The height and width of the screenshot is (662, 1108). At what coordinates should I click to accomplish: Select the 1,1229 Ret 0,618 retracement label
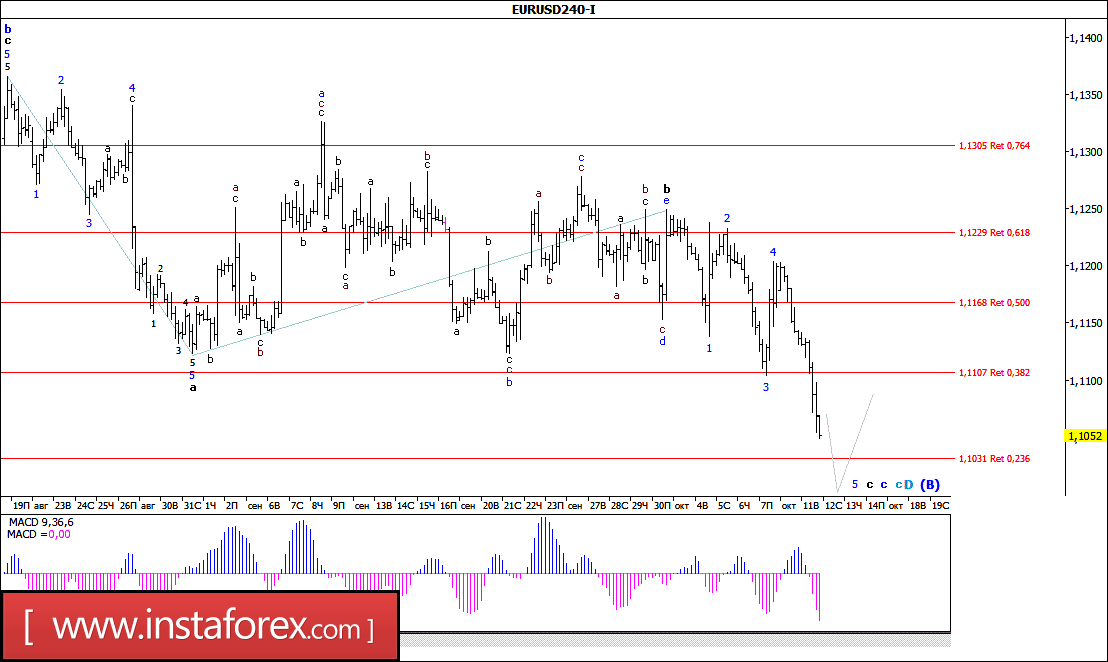tap(994, 232)
